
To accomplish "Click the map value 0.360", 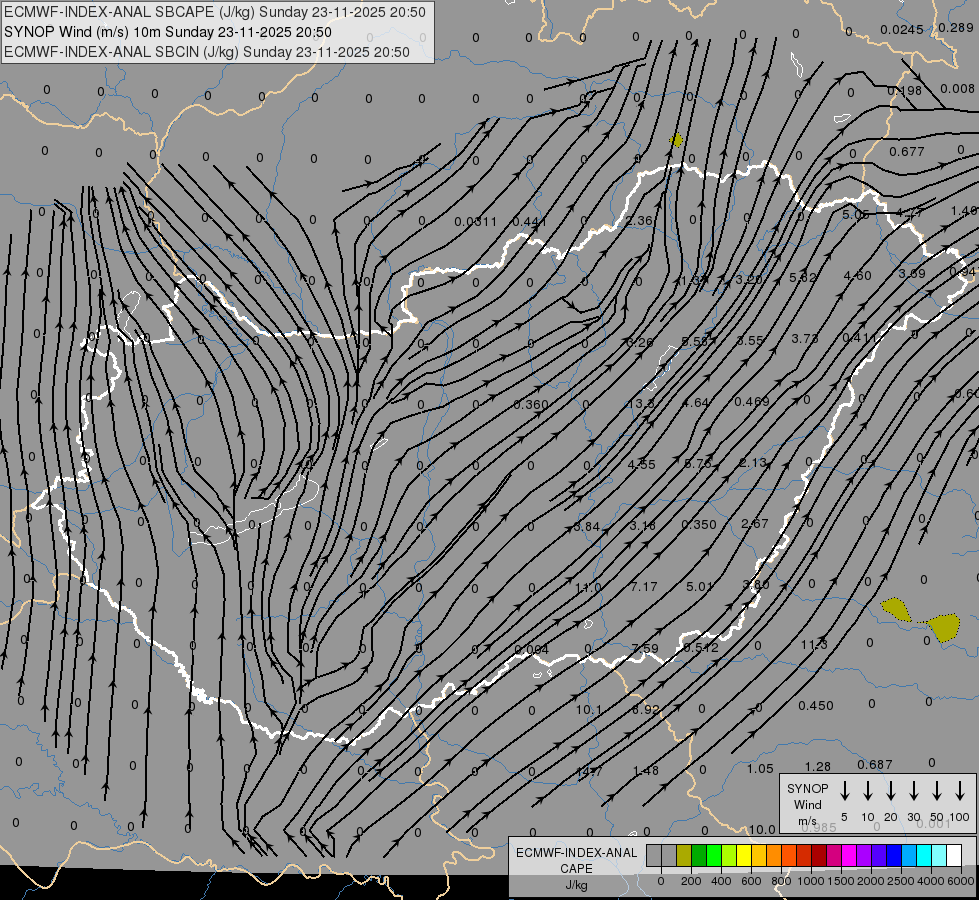I will (531, 405).
